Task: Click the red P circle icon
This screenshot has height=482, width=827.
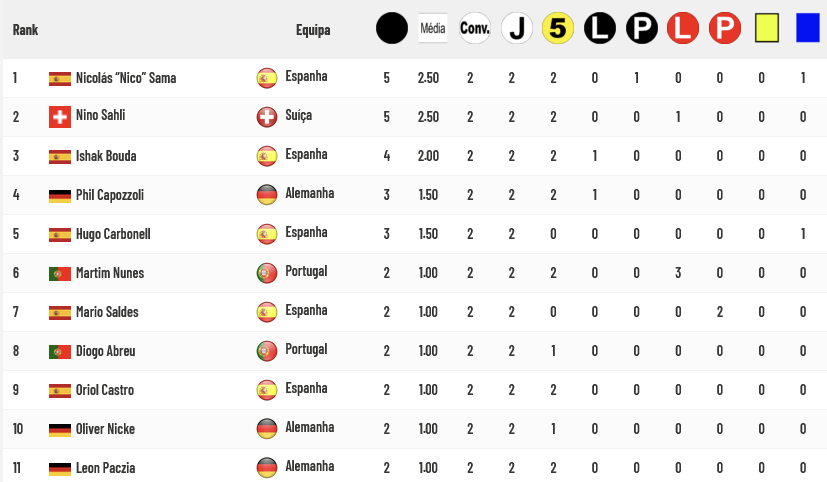Action: 725,28
